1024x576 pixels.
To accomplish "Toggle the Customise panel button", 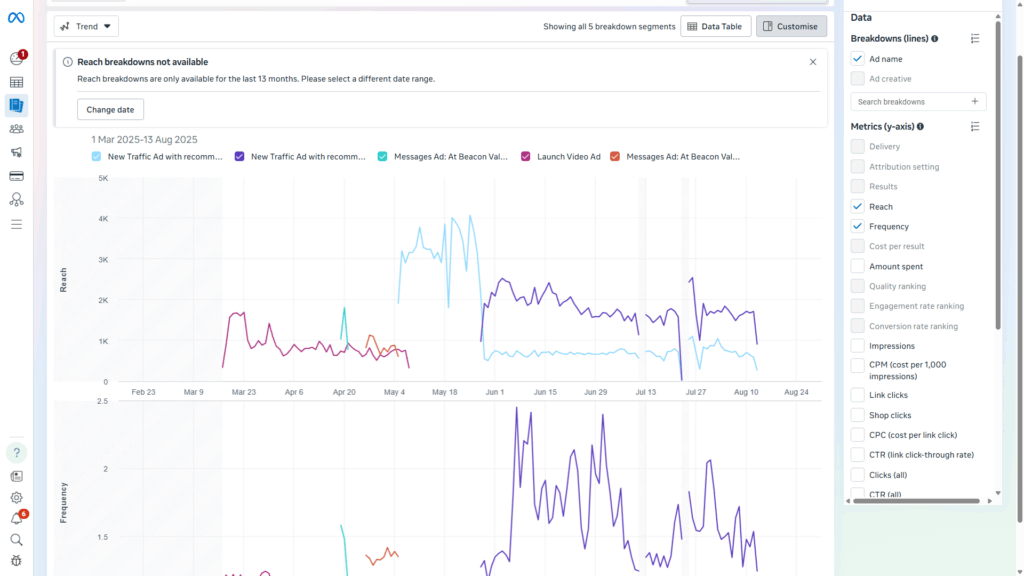I will [791, 26].
